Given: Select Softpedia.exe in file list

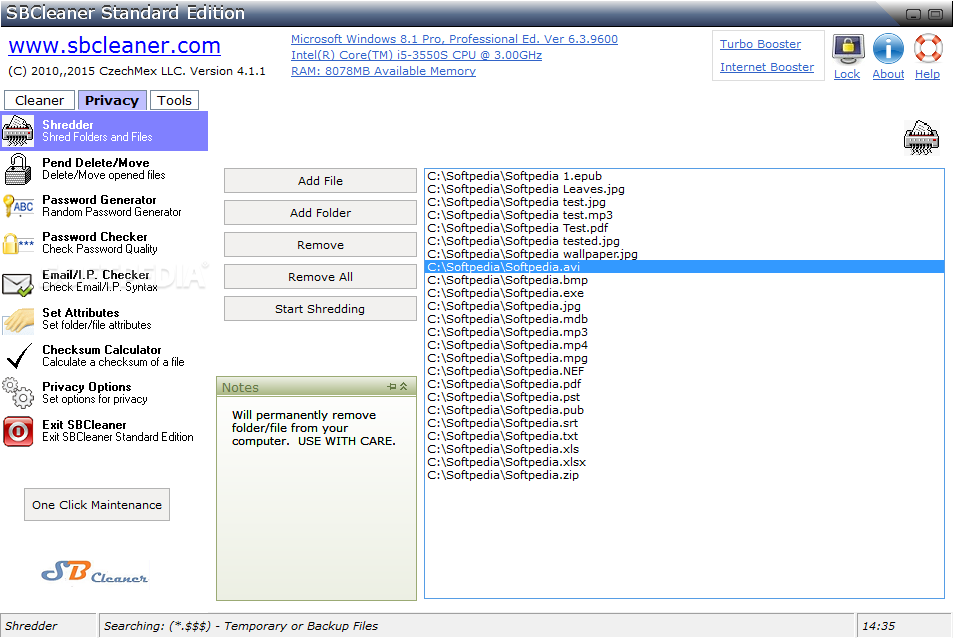Looking at the screenshot, I should click(x=684, y=293).
